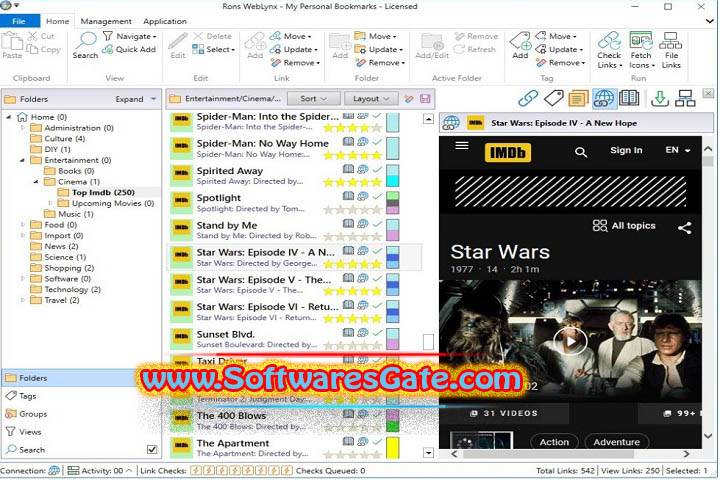Click the star rating of Star Wars: Episode V

pos(353,291)
